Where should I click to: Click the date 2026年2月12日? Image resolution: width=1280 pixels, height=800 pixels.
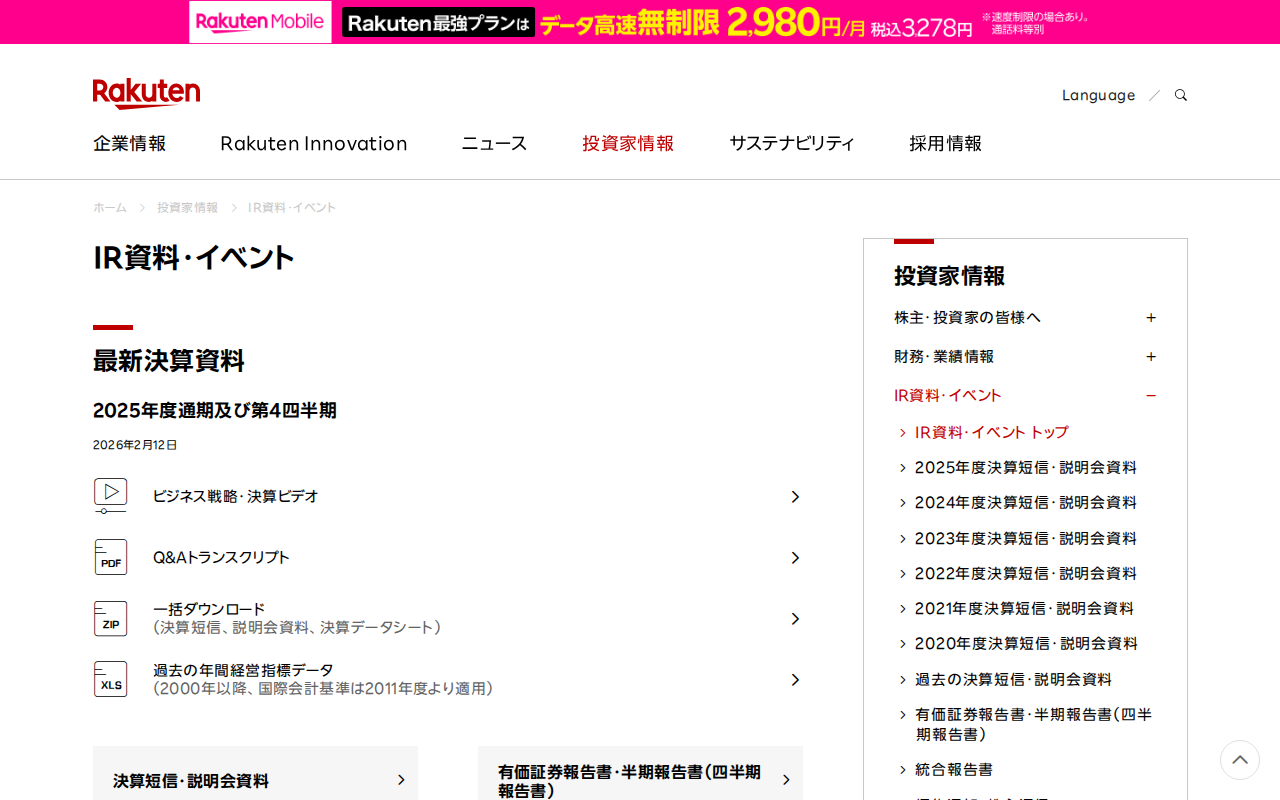coord(135,445)
